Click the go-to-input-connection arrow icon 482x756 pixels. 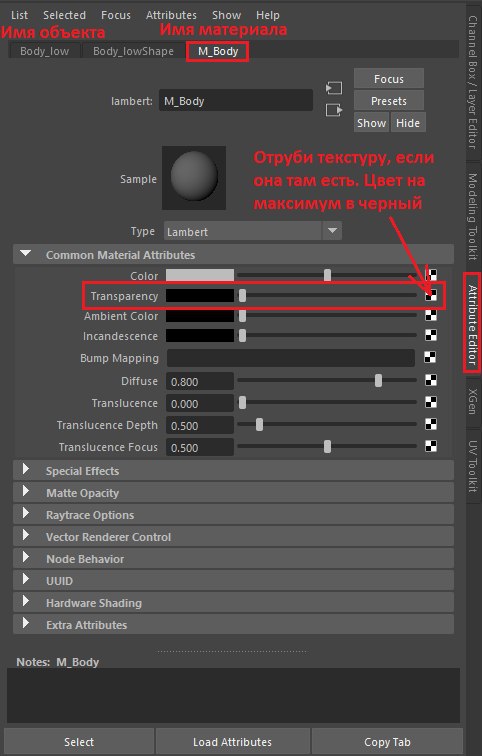click(334, 88)
